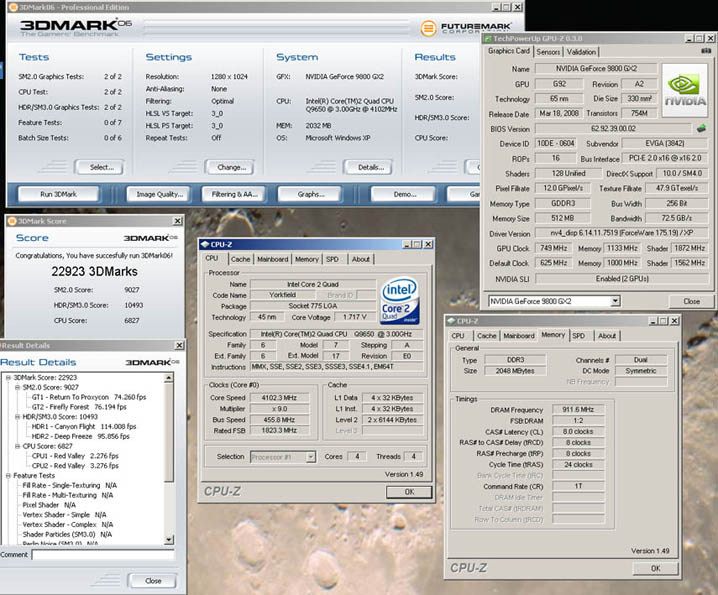Select the CPU1 - Red Valley row
This screenshot has height=595, width=718.
pos(75,456)
